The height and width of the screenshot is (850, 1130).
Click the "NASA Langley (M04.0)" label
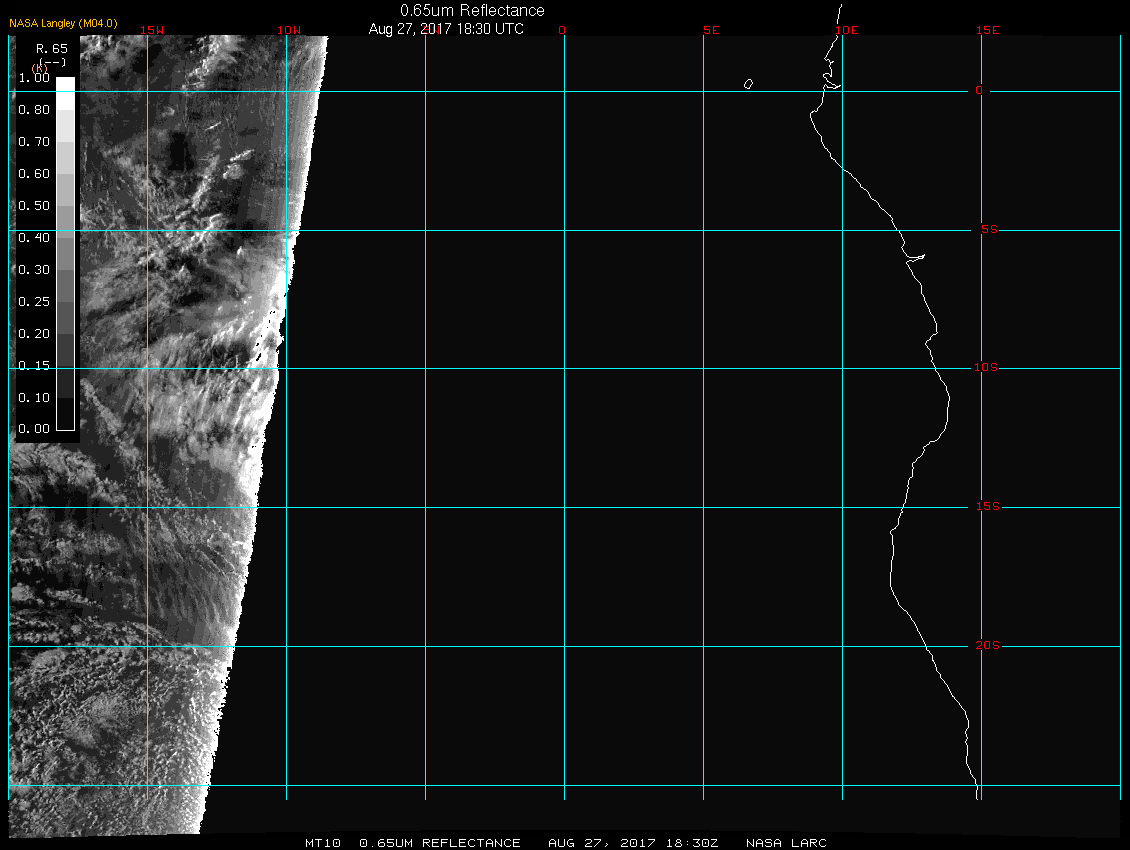[x=63, y=23]
